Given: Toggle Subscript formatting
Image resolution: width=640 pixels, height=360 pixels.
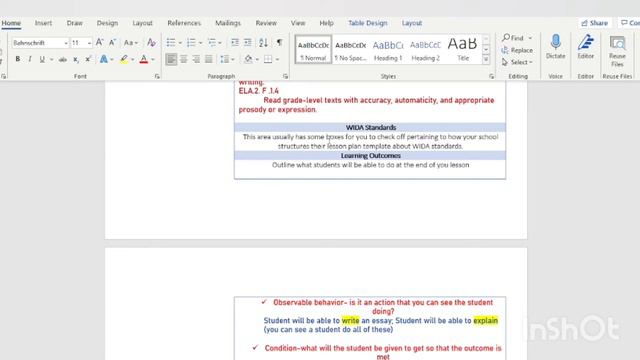Looking at the screenshot, I should [76, 60].
